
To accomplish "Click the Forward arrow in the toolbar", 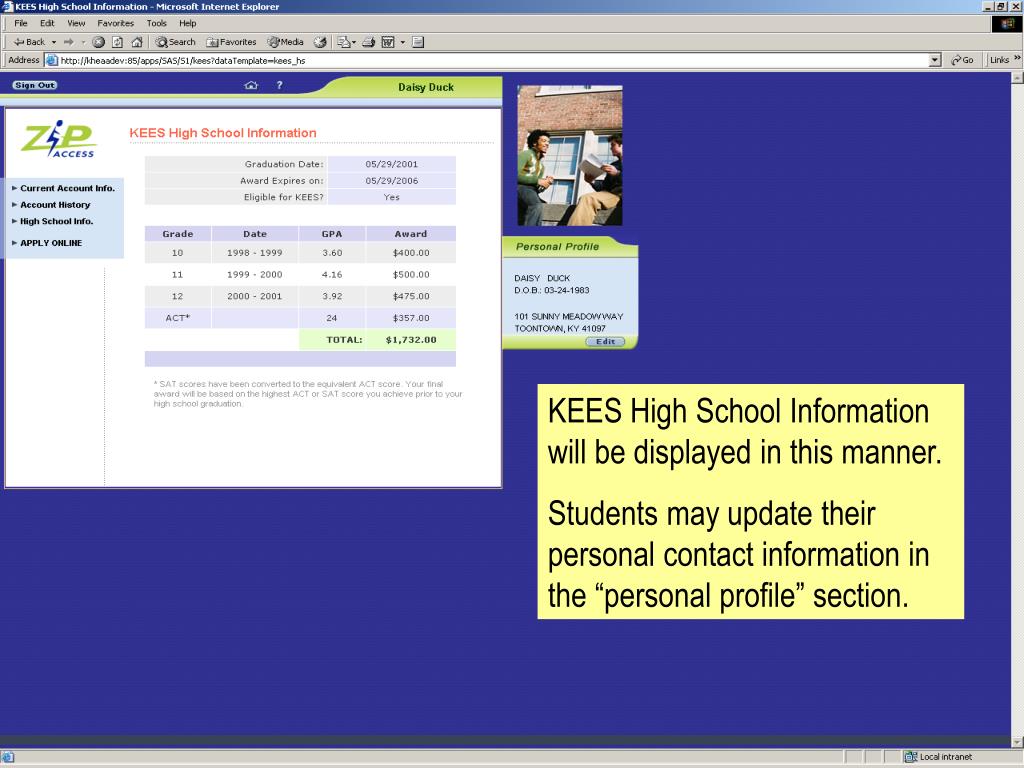I will (x=69, y=42).
